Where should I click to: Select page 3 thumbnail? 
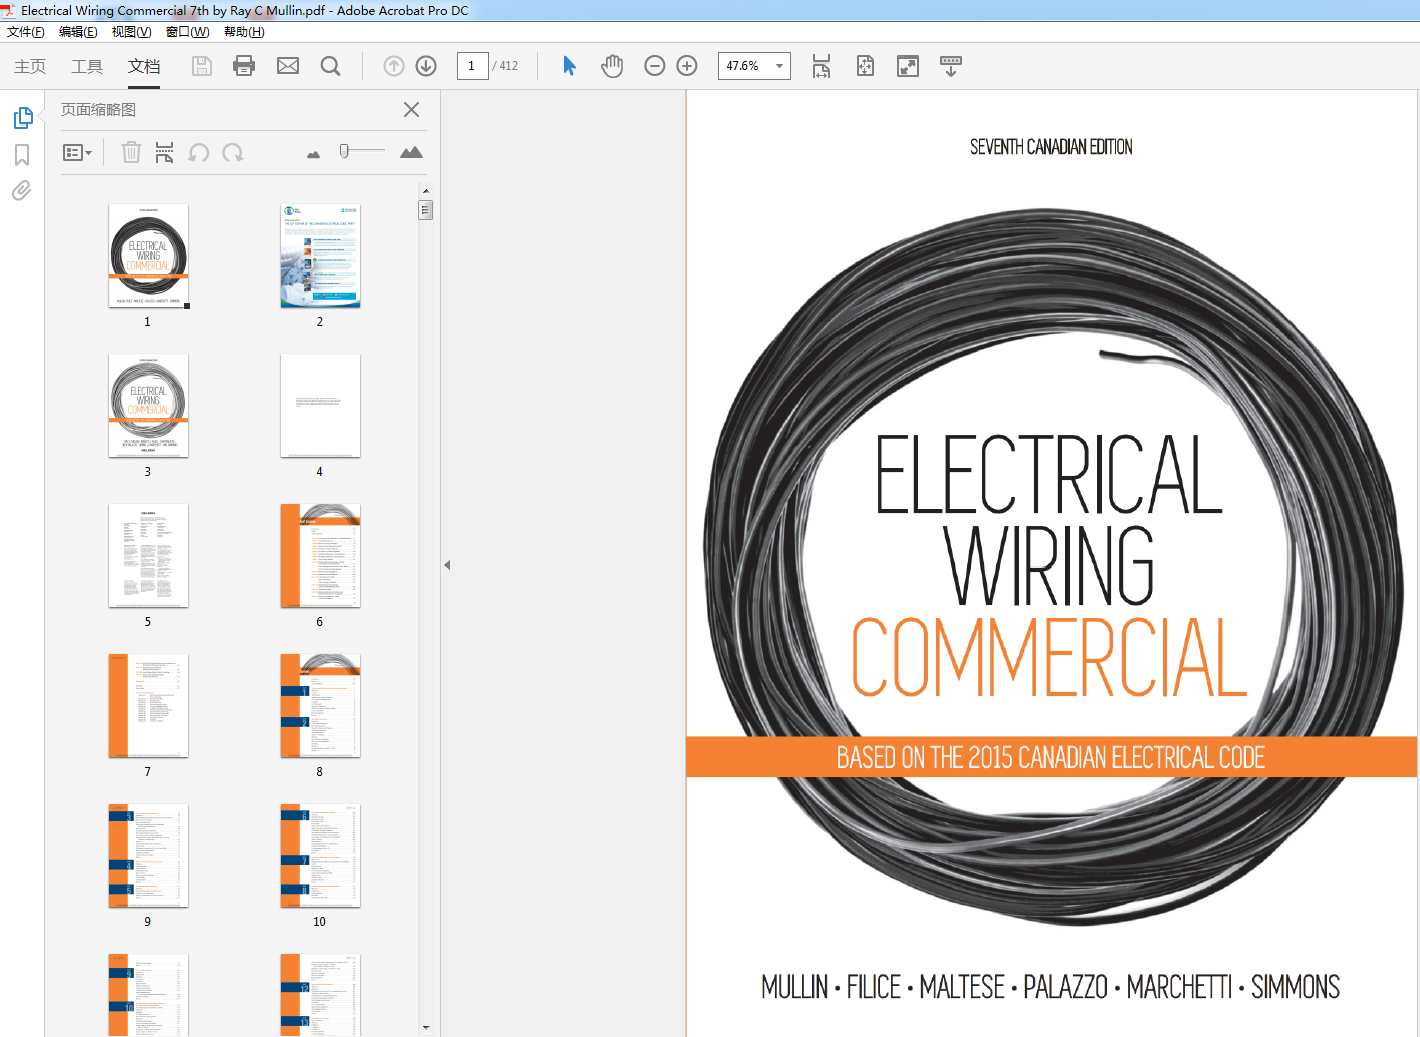tap(148, 406)
